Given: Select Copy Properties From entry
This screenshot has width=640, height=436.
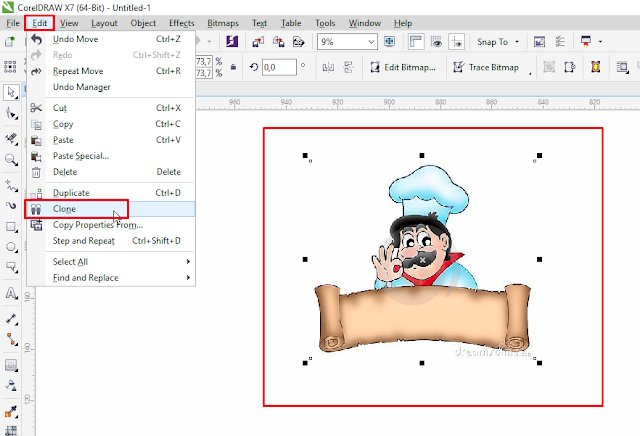Looking at the screenshot, I should [111, 225].
